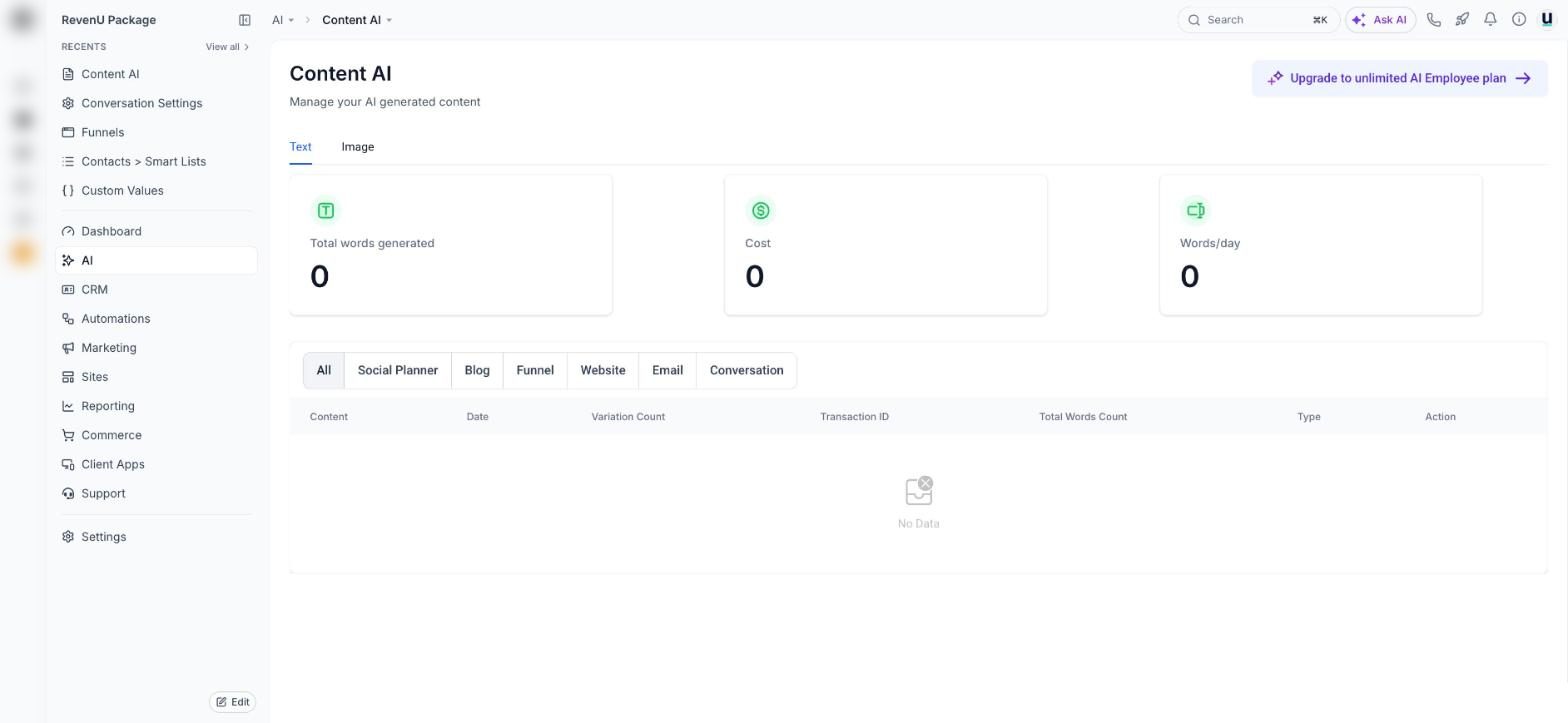Open Custom Values from recents
Screen dimensions: 1568x723
pos(157,190)
